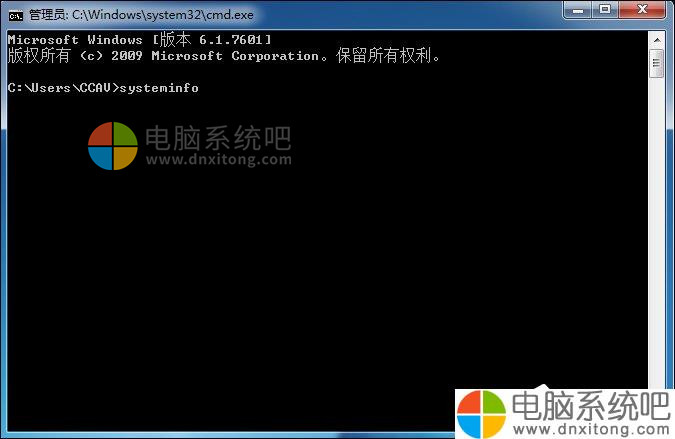The image size is (675, 439).
Task: Open the cmd.exe system menu icon
Action: click(x=16, y=16)
